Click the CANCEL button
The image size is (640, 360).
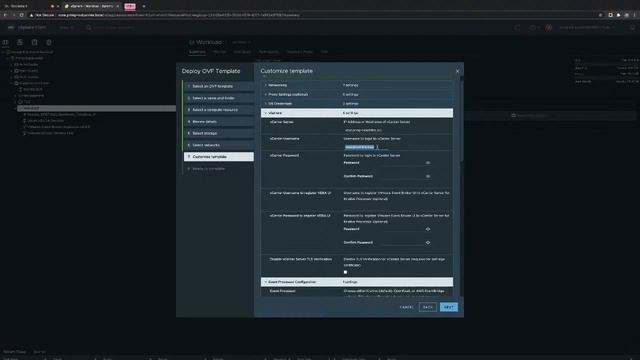406,307
